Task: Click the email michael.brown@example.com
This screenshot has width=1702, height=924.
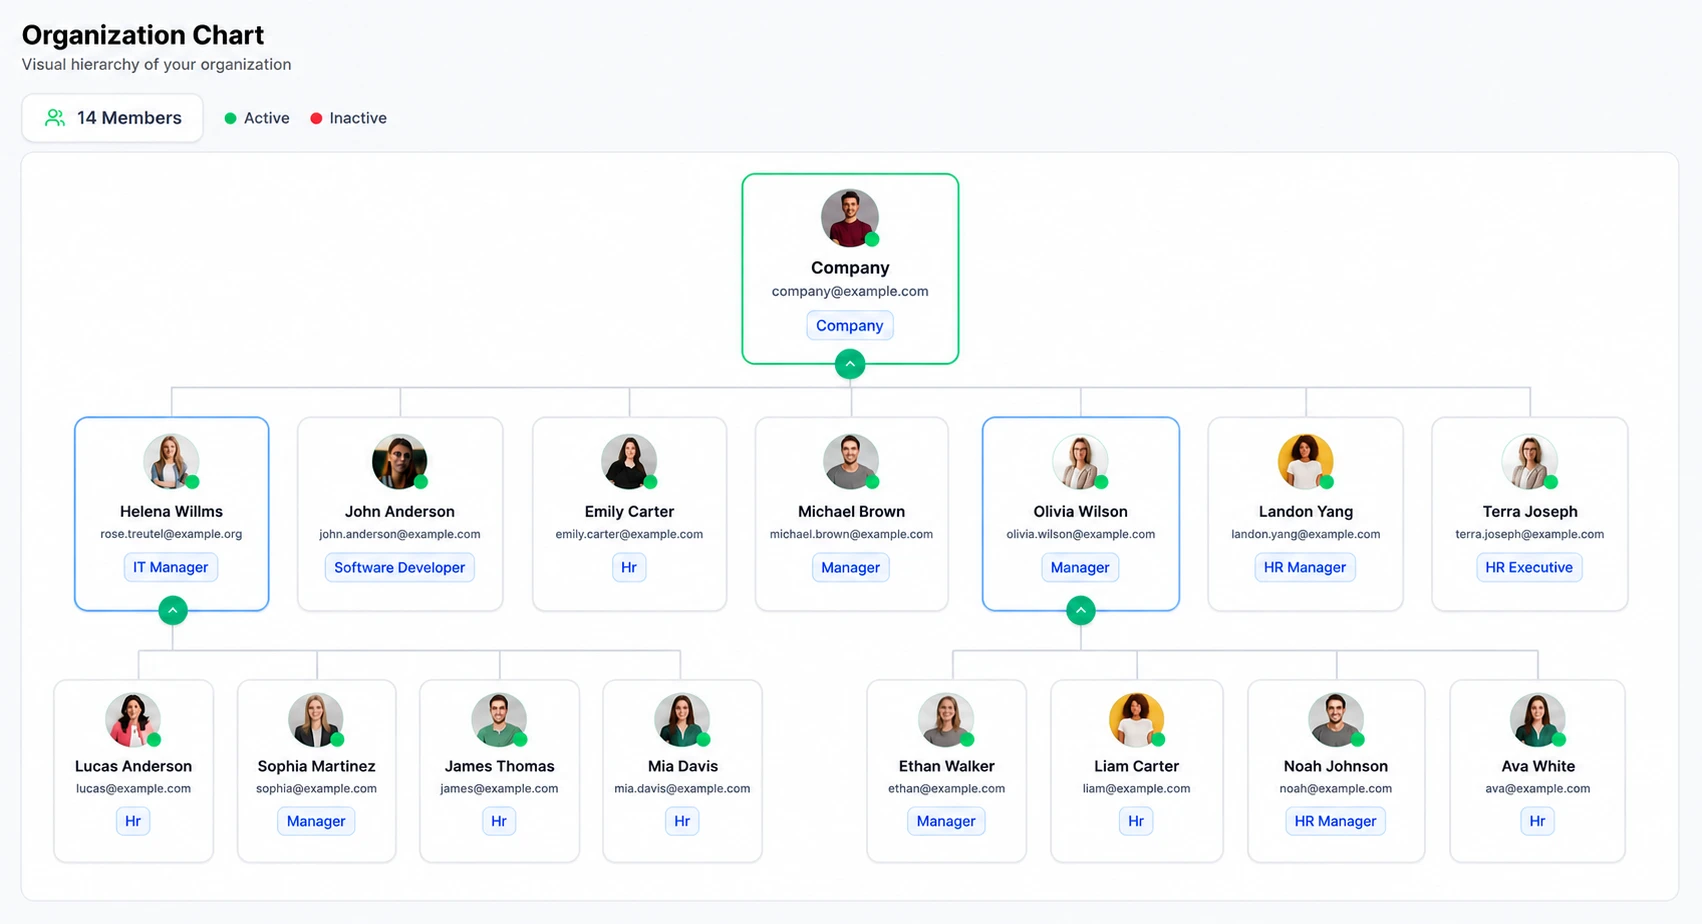Action: [851, 534]
